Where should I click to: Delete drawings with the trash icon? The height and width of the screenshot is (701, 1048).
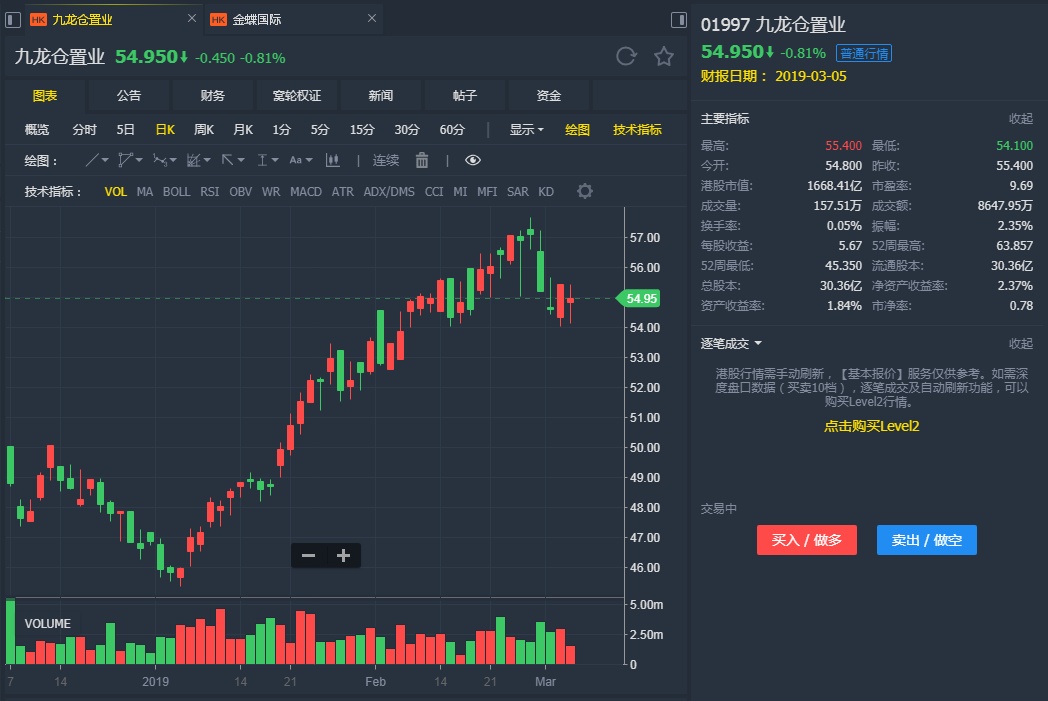coord(422,160)
